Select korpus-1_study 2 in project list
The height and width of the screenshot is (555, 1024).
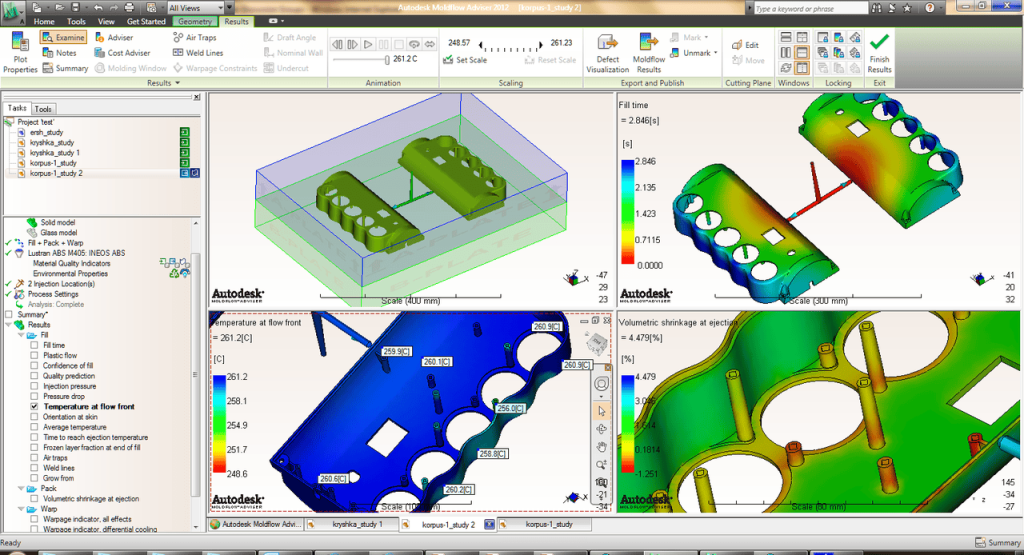[56, 173]
